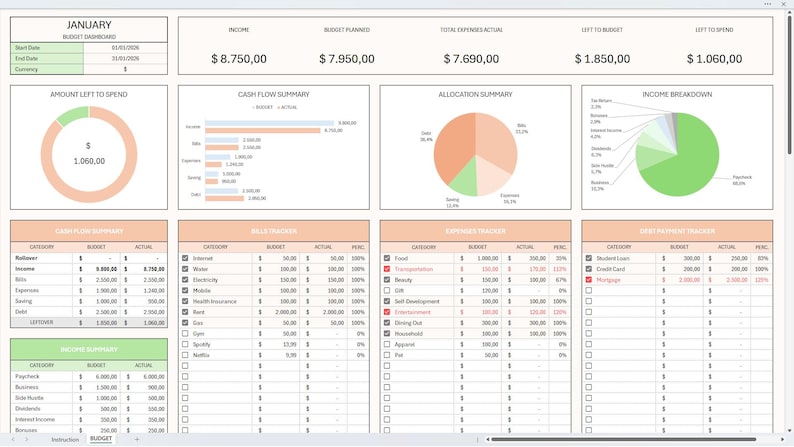The width and height of the screenshot is (794, 447).
Task: Select the $ 7.950,00 budget planned value
Action: coord(347,59)
